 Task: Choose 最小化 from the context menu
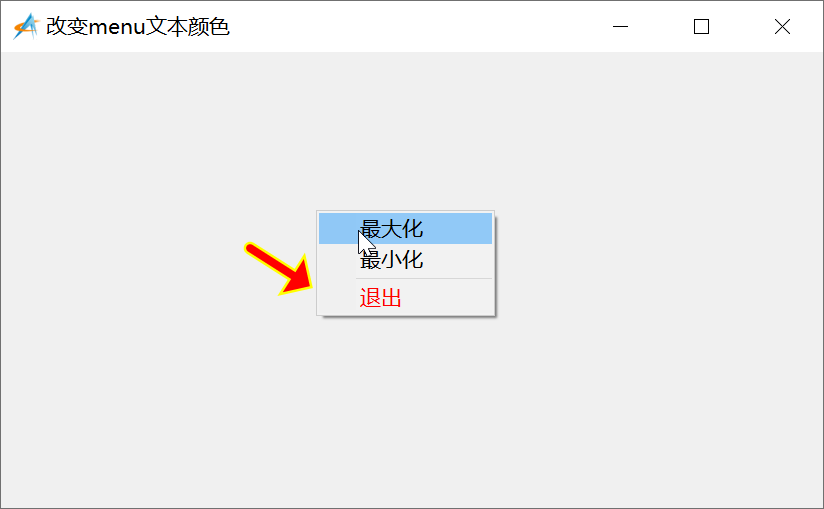pos(405,259)
